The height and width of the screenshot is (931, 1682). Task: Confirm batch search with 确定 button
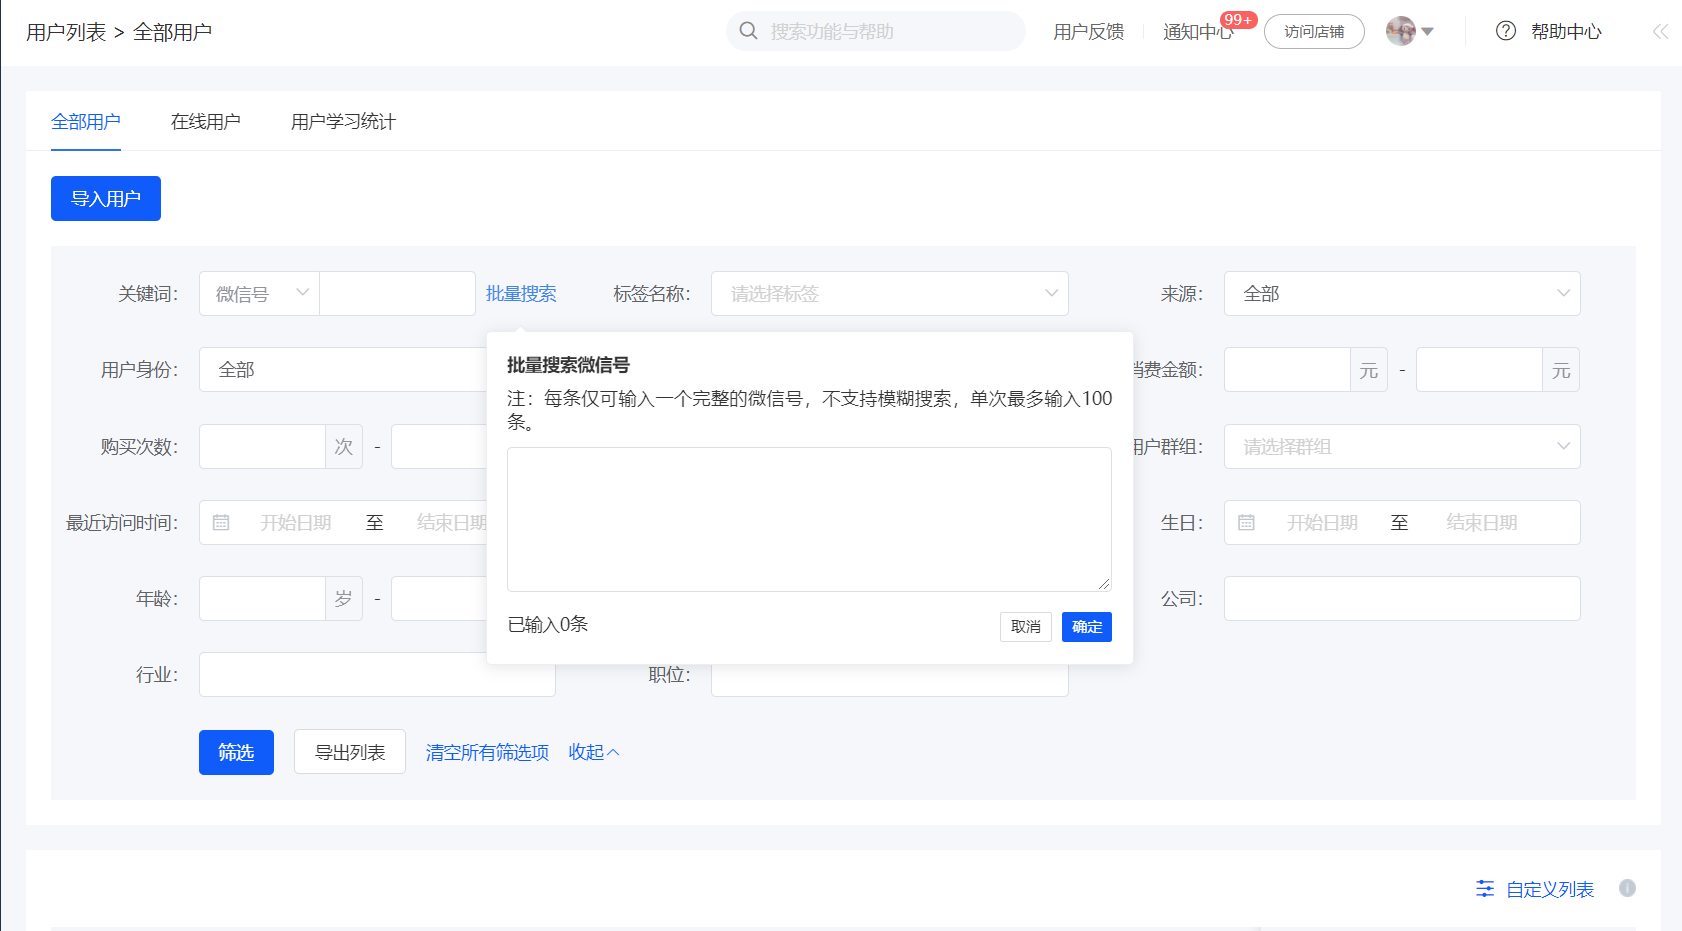1087,627
